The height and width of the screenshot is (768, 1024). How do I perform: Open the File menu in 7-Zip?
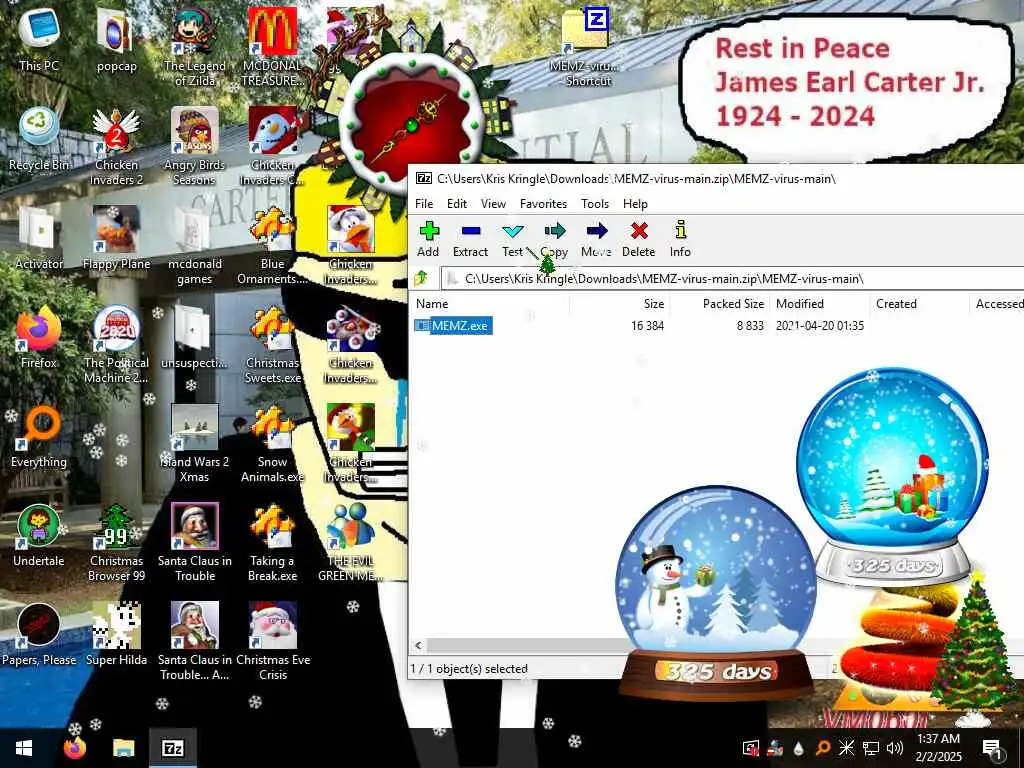tap(424, 204)
